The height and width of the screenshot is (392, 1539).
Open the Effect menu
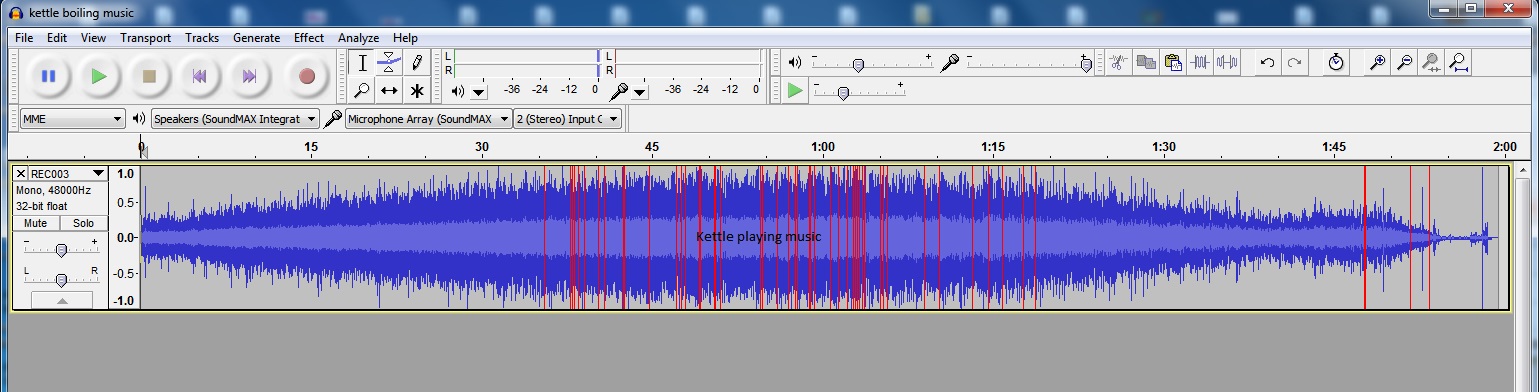(309, 37)
